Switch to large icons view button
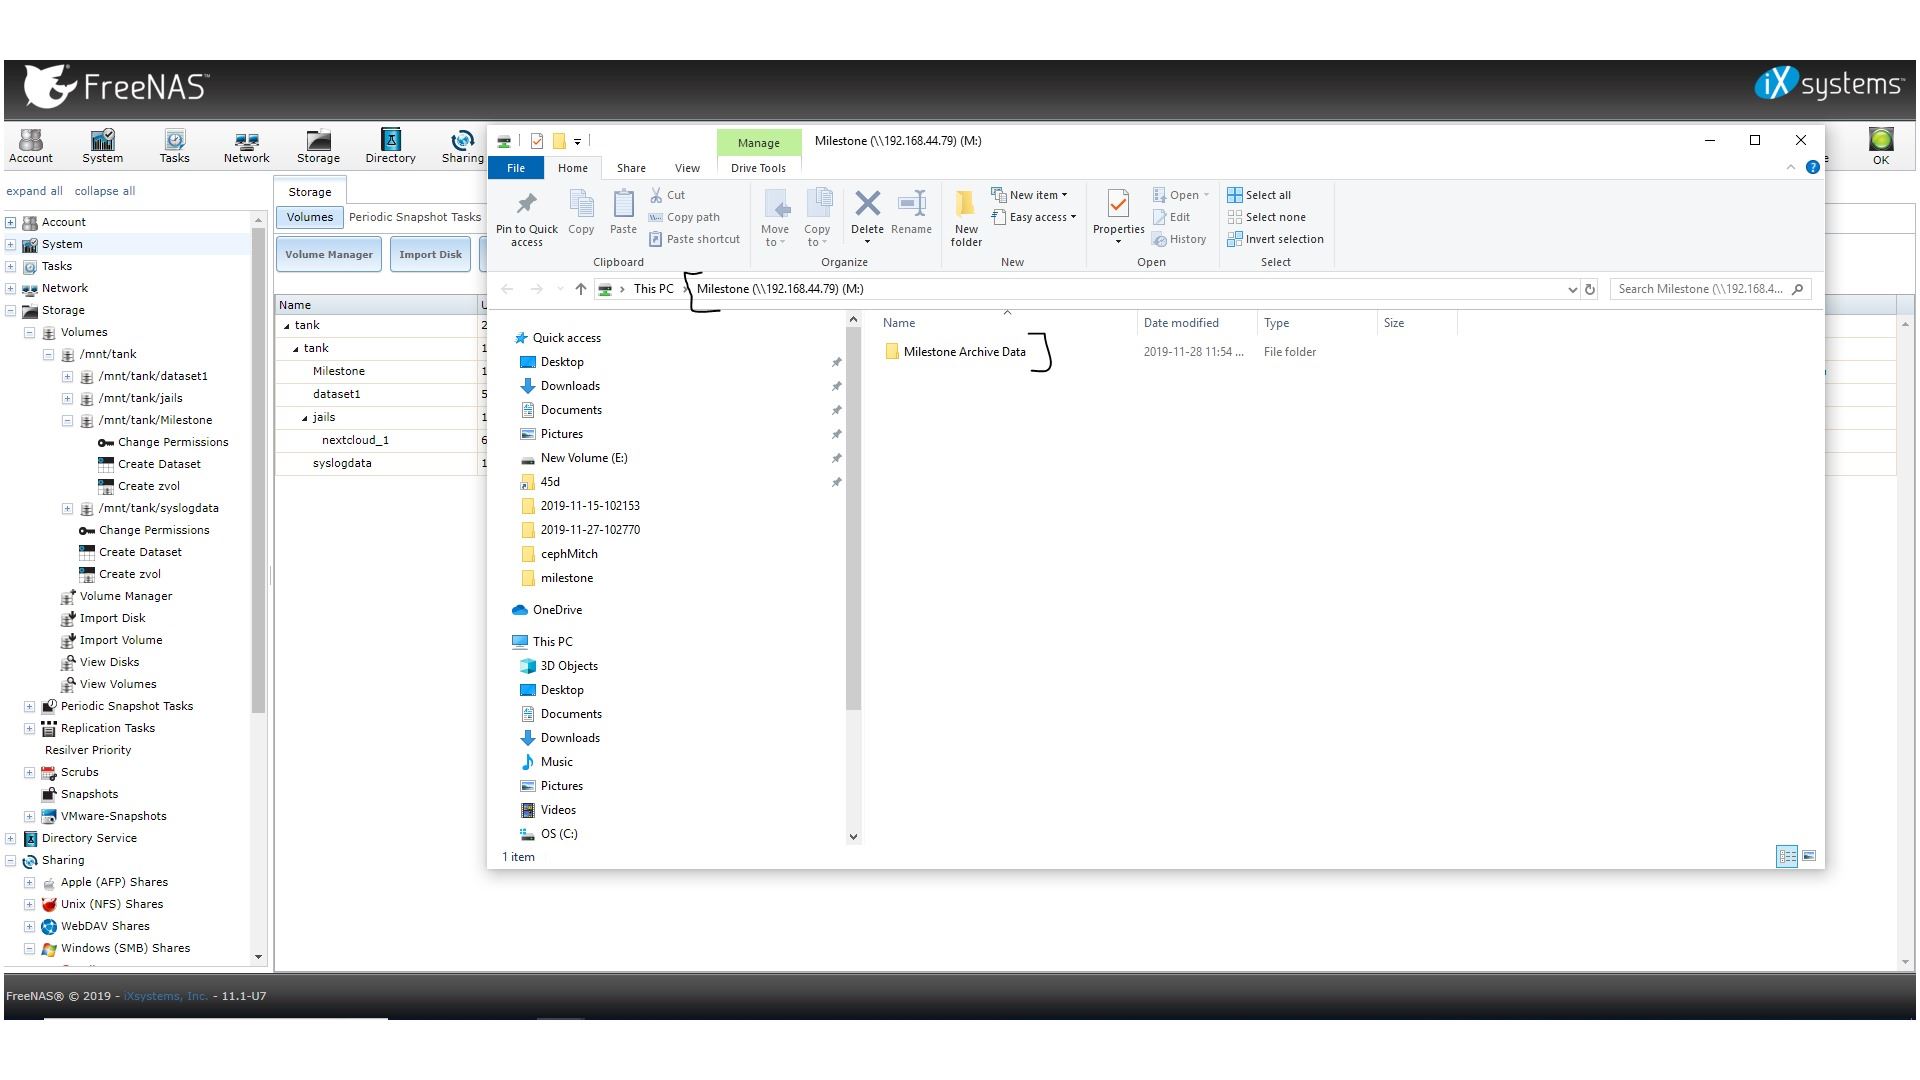This screenshot has width=1920, height=1080. (1808, 856)
